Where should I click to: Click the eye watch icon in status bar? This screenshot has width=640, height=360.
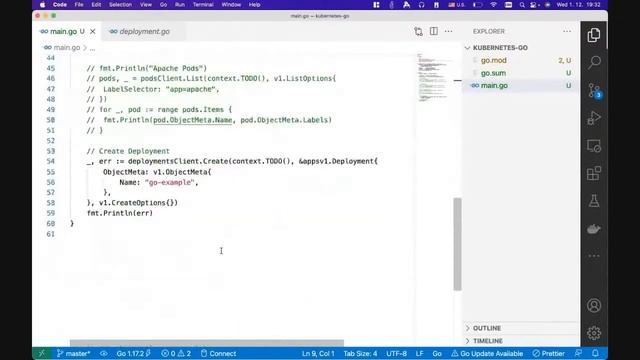click(104, 353)
